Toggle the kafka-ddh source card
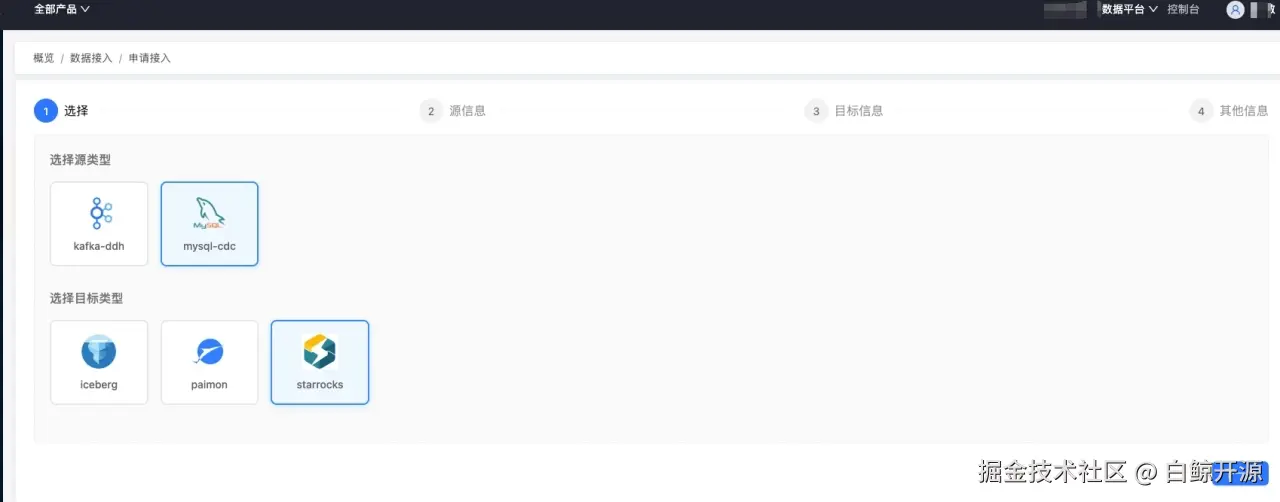Screen dimensions: 1280x502 pos(99,224)
